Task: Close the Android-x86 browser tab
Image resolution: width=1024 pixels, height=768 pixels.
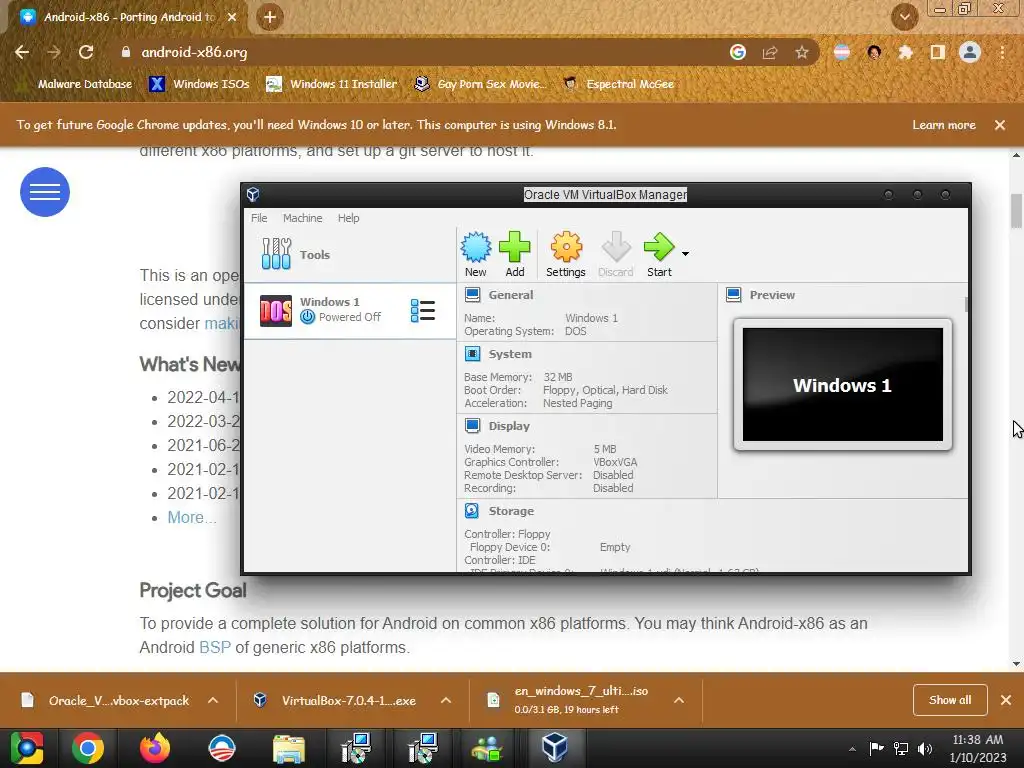Action: [232, 17]
